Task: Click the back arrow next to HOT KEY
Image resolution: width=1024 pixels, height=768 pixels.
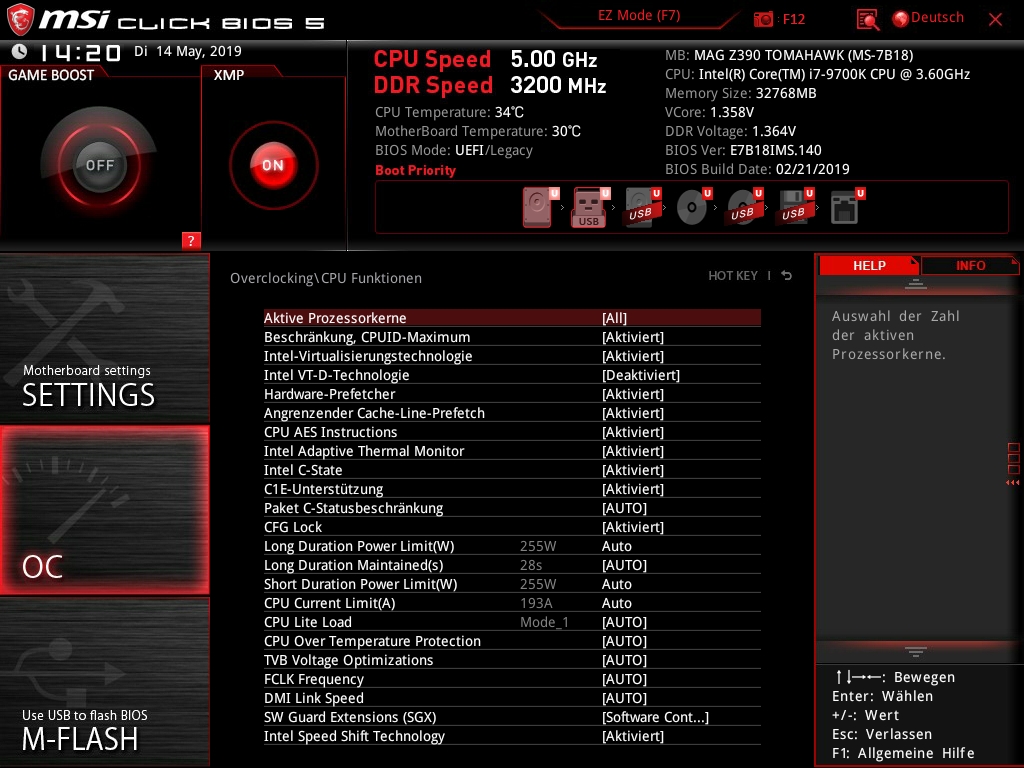Action: coord(787,276)
